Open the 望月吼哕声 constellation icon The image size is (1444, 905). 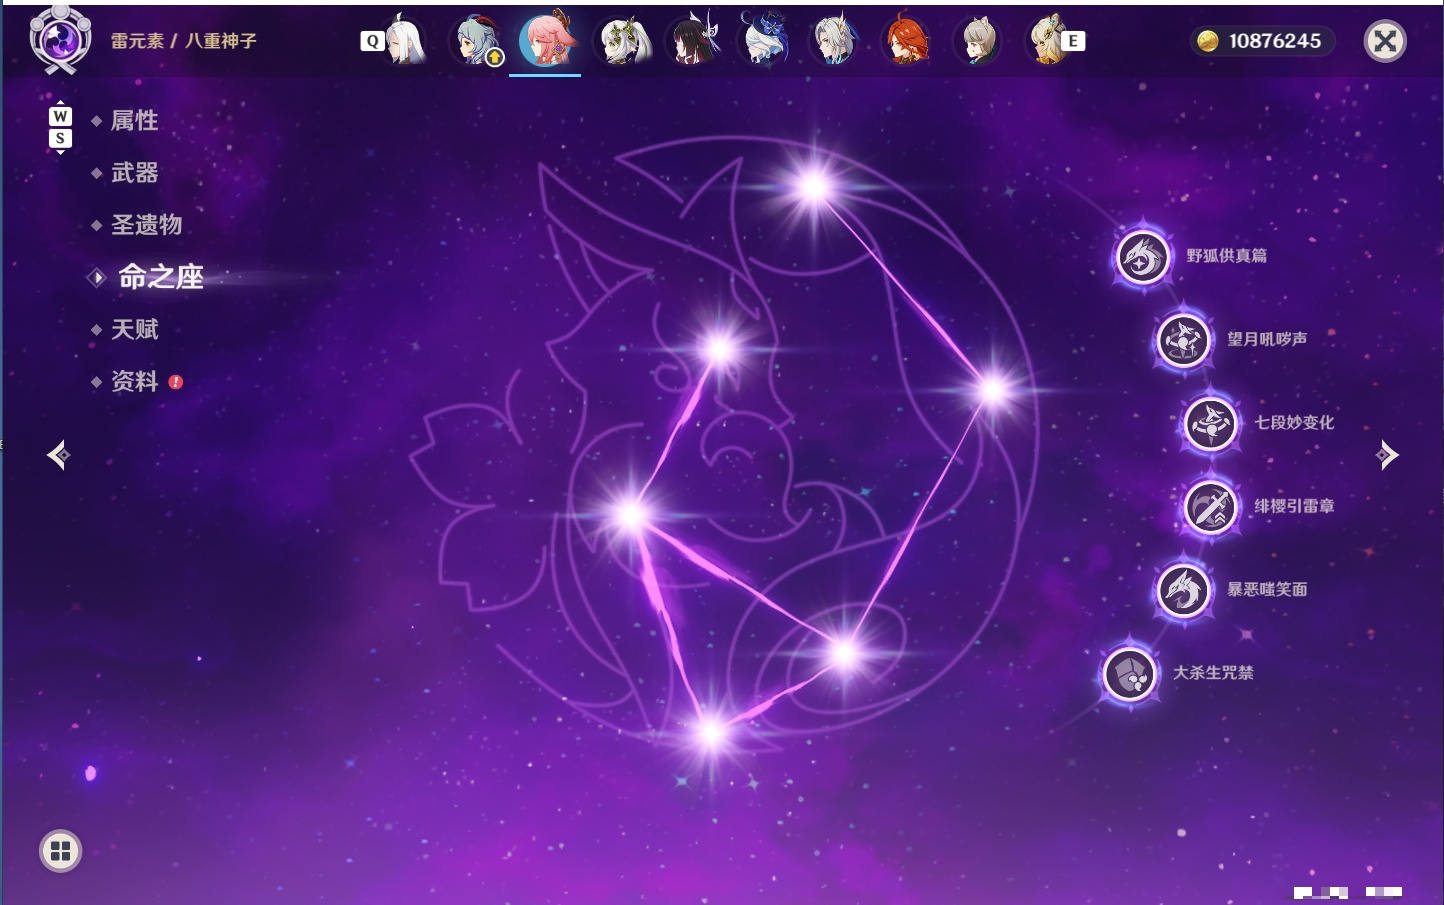[1183, 340]
